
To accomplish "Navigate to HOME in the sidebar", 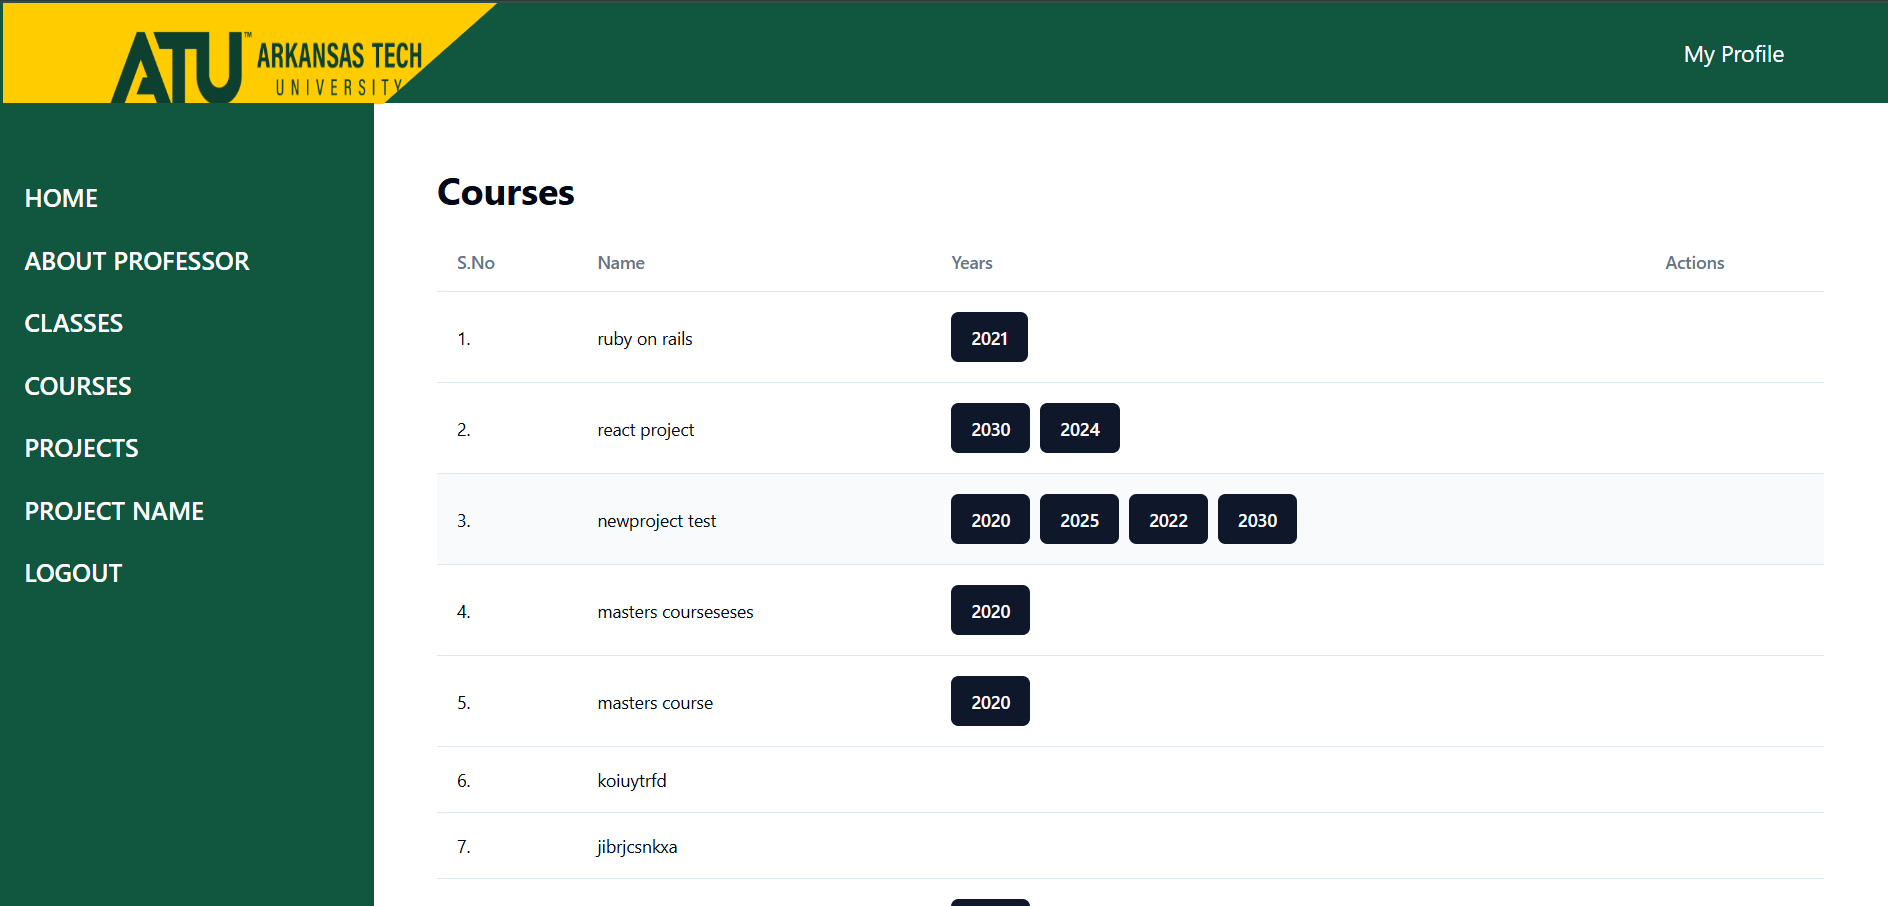I will (61, 198).
